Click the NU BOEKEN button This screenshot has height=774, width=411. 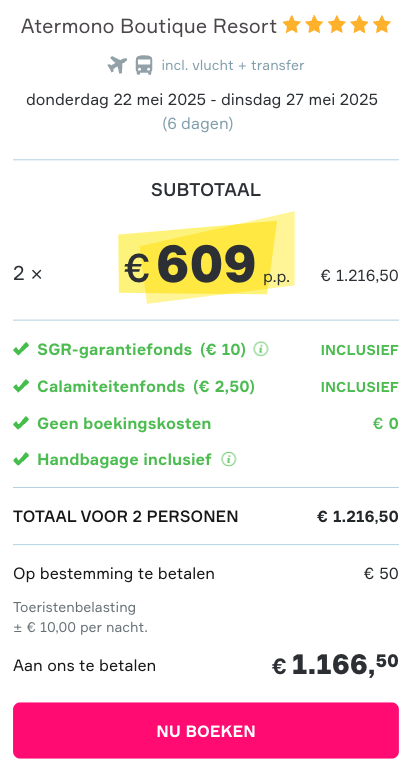click(206, 731)
